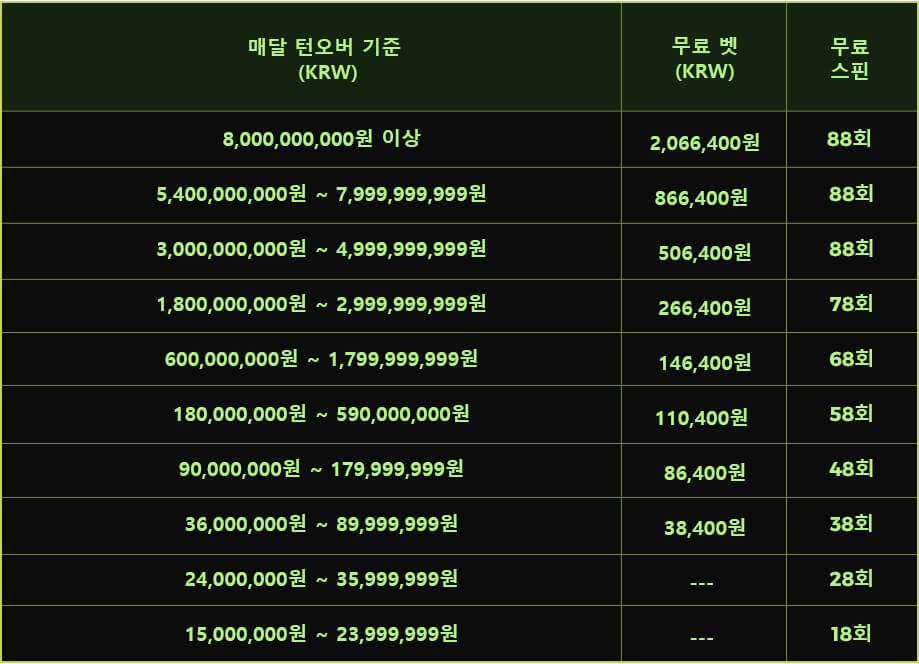This screenshot has width=919, height=664.
Task: Select the 3,000,000,000원 ~ 4,999,999,999원 range
Action: (x=321, y=249)
